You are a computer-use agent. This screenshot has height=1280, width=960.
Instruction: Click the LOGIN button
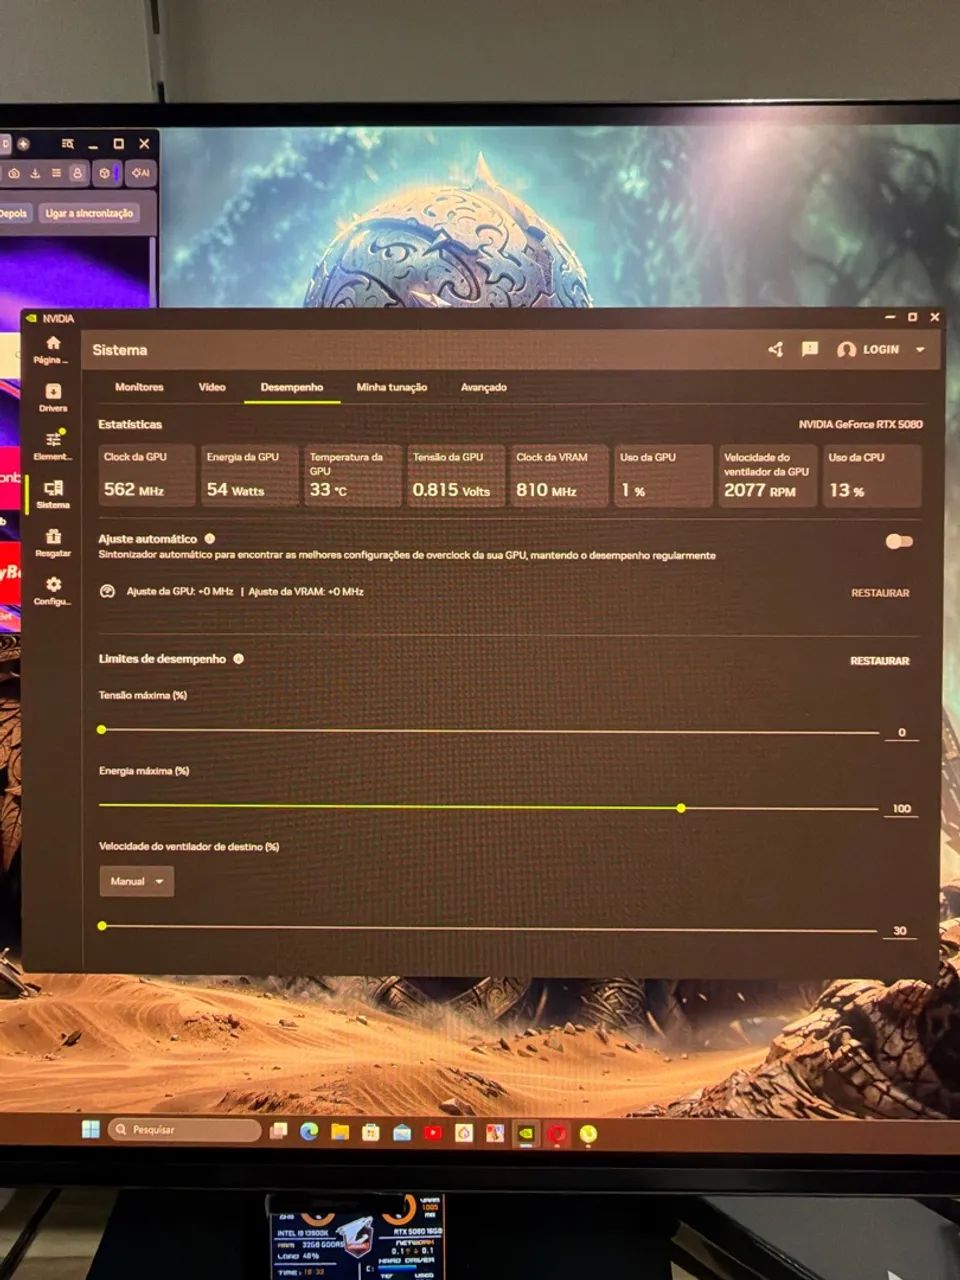(x=881, y=350)
